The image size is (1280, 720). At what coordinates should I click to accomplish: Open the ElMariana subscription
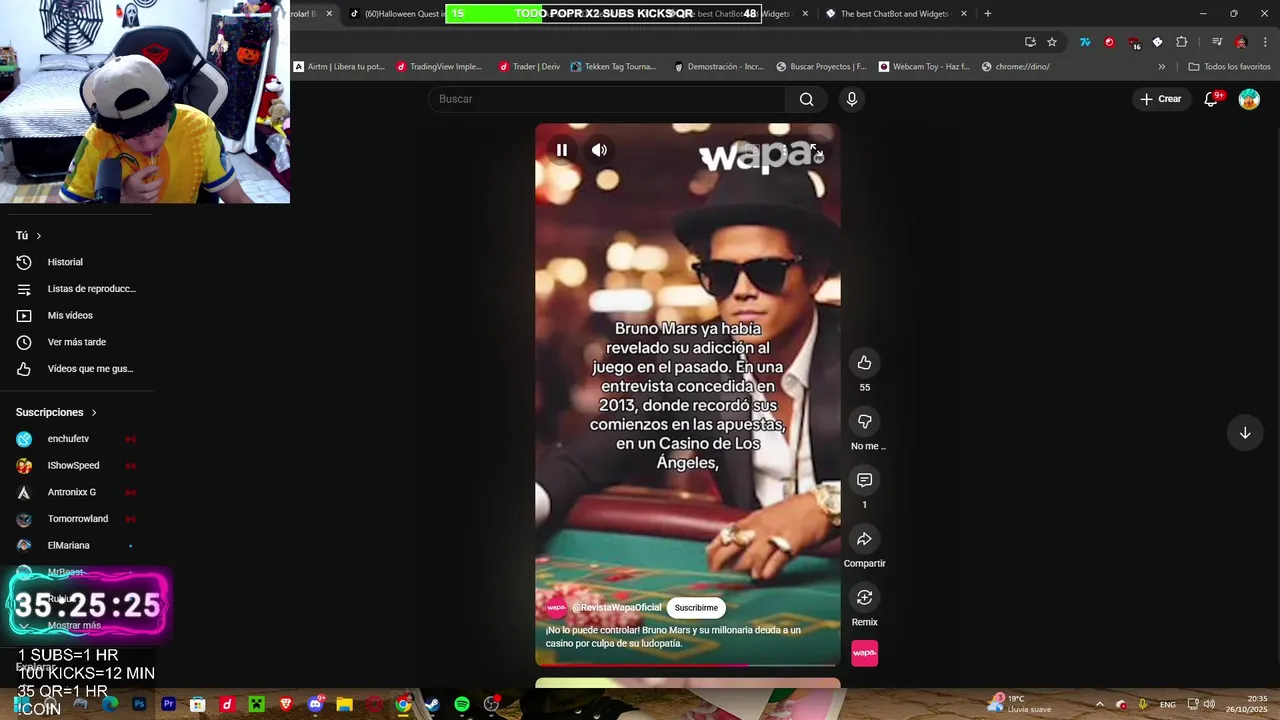point(76,546)
